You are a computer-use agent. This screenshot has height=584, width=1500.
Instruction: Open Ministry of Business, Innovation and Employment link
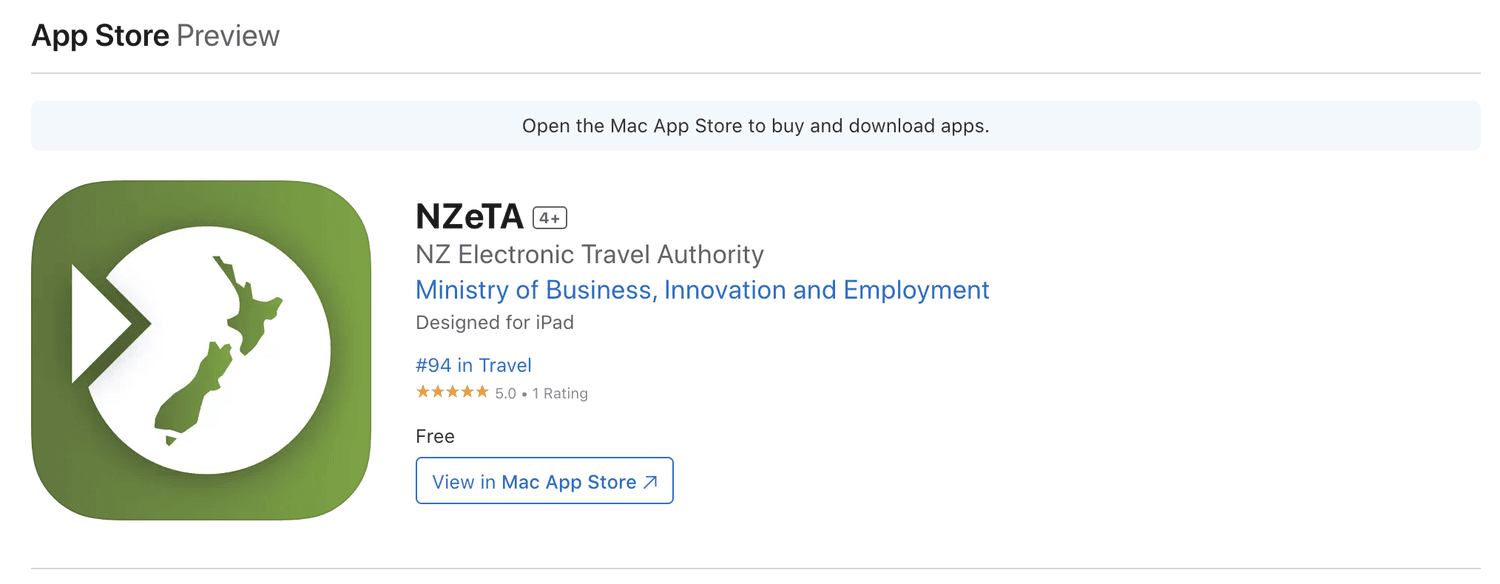(702, 290)
